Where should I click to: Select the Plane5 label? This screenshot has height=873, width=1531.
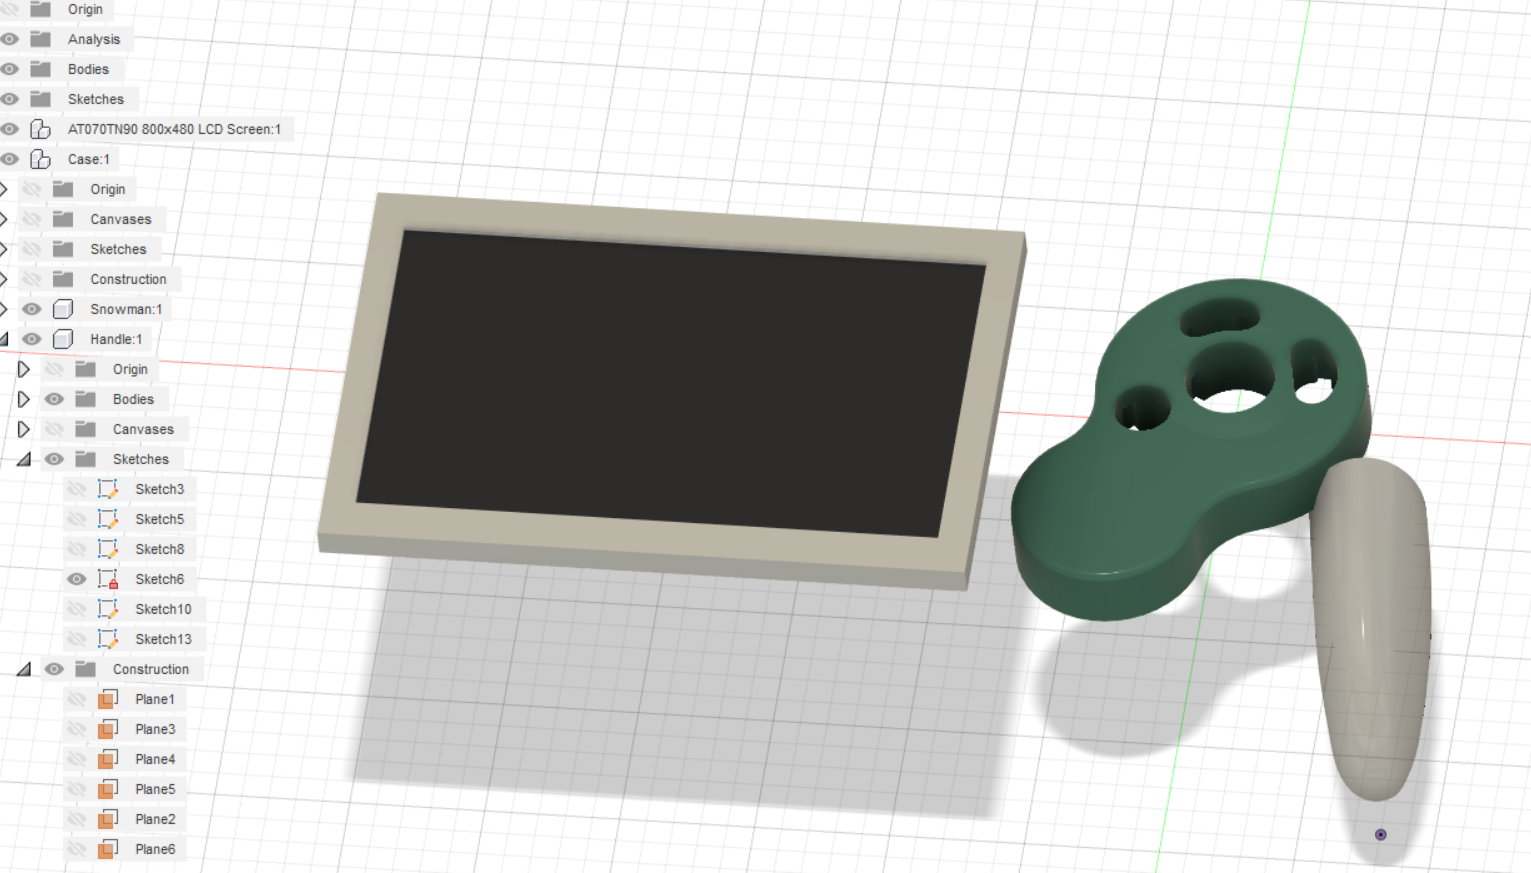(155, 789)
